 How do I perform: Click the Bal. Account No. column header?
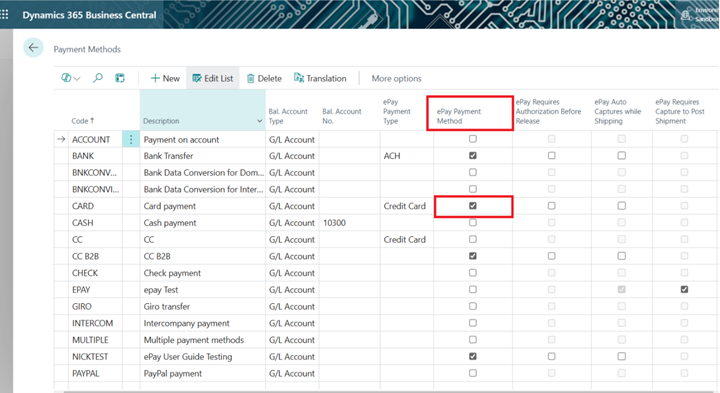(x=342, y=116)
